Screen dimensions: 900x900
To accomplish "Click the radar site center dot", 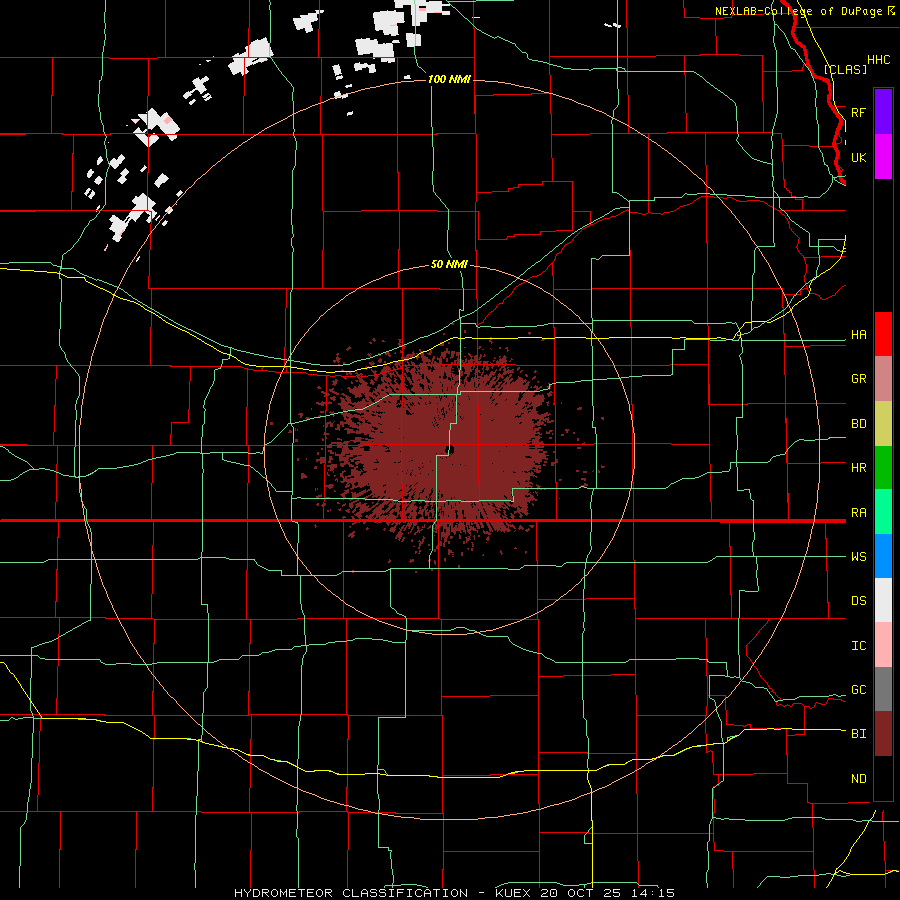I will tap(449, 450).
